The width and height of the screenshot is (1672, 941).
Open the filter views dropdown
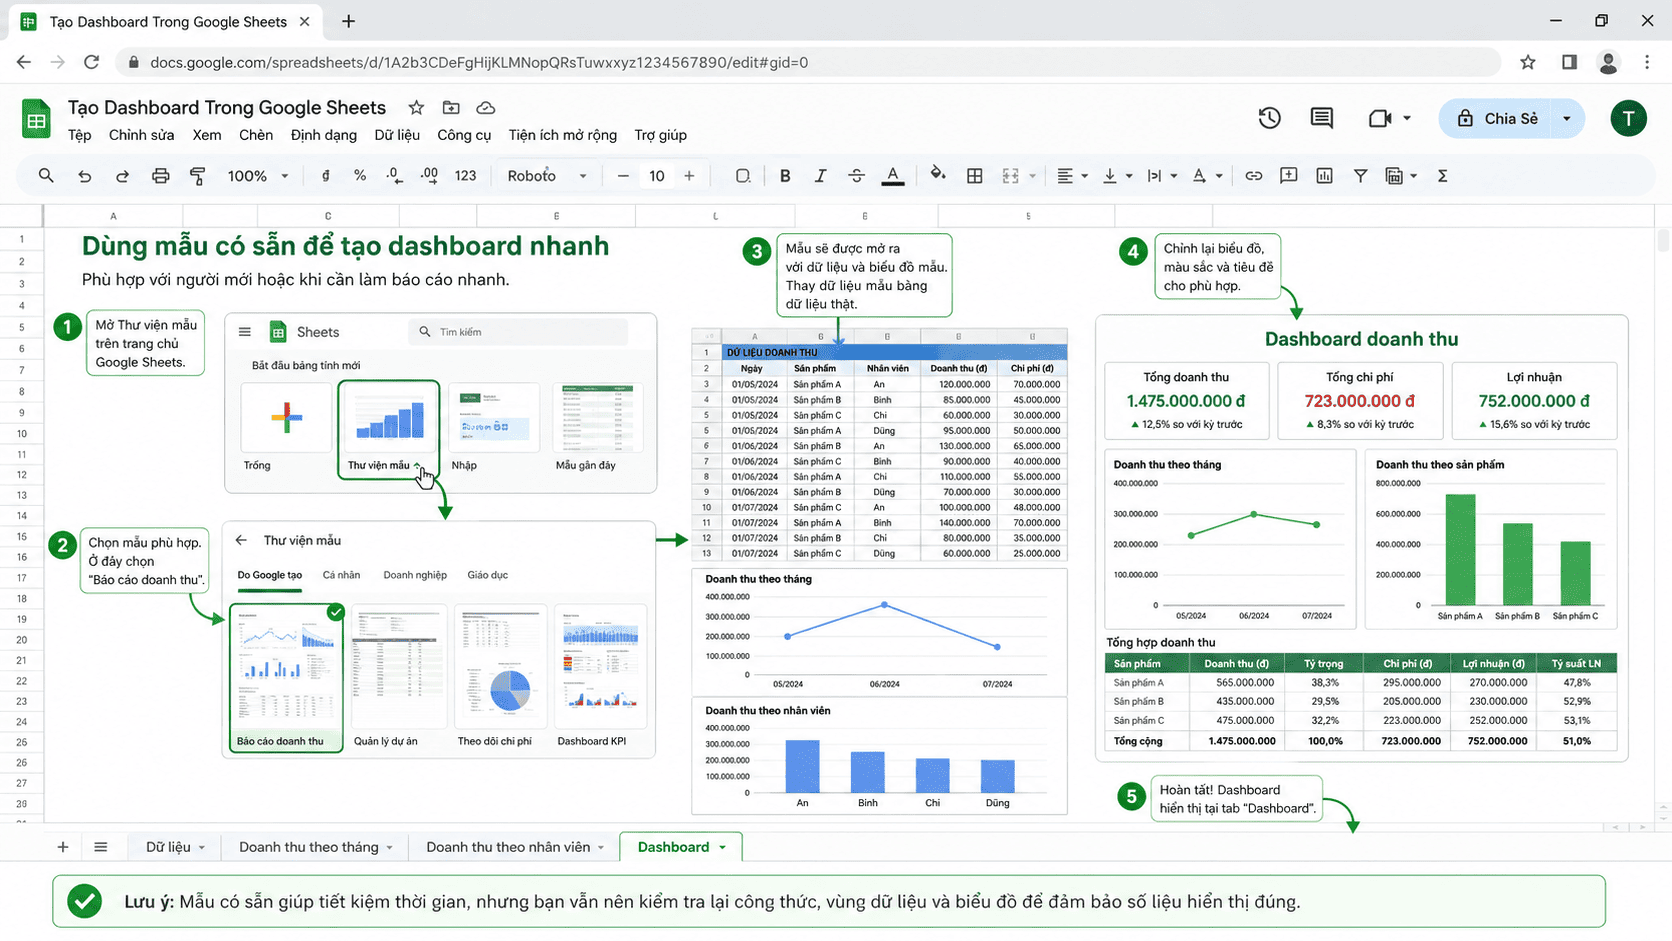[1413, 176]
